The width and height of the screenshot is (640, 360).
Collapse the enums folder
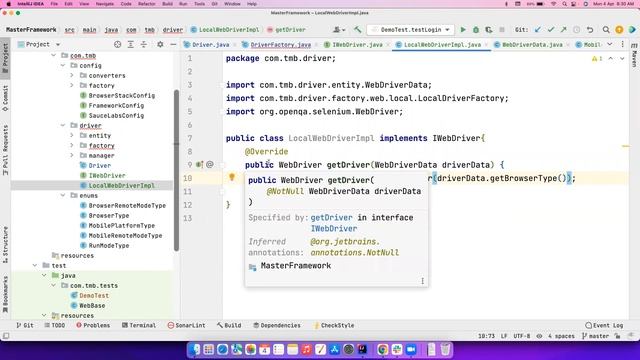click(x=63, y=196)
